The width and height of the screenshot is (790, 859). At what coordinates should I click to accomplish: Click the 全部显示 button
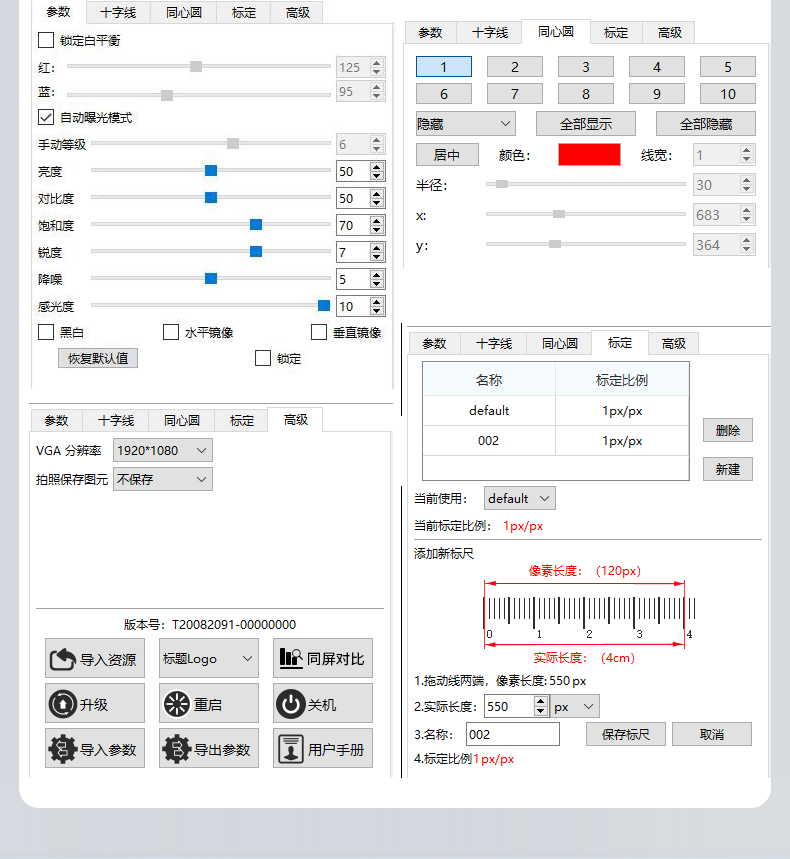586,124
